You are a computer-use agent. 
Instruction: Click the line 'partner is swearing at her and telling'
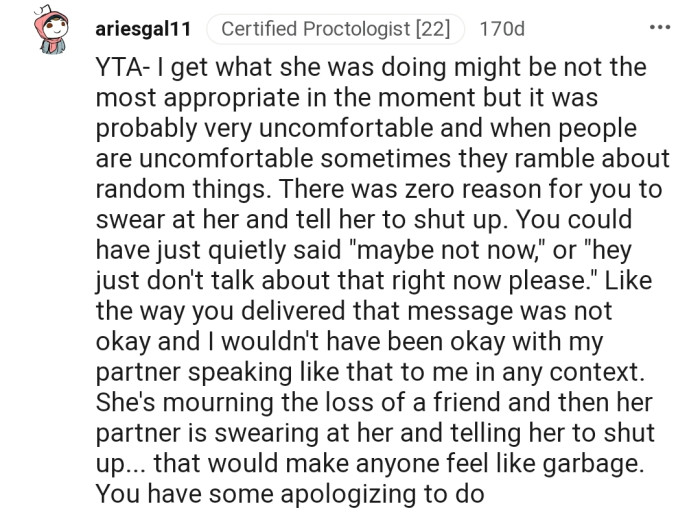[x=375, y=431]
